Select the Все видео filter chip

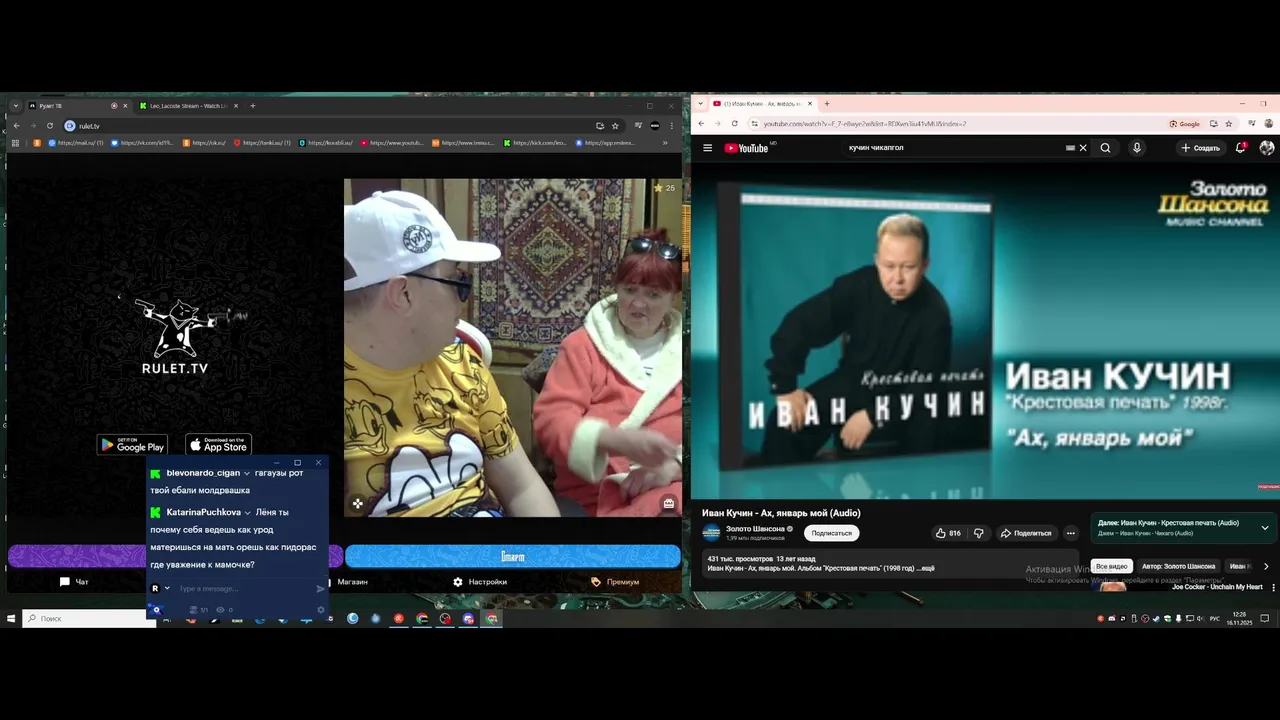(x=1111, y=566)
